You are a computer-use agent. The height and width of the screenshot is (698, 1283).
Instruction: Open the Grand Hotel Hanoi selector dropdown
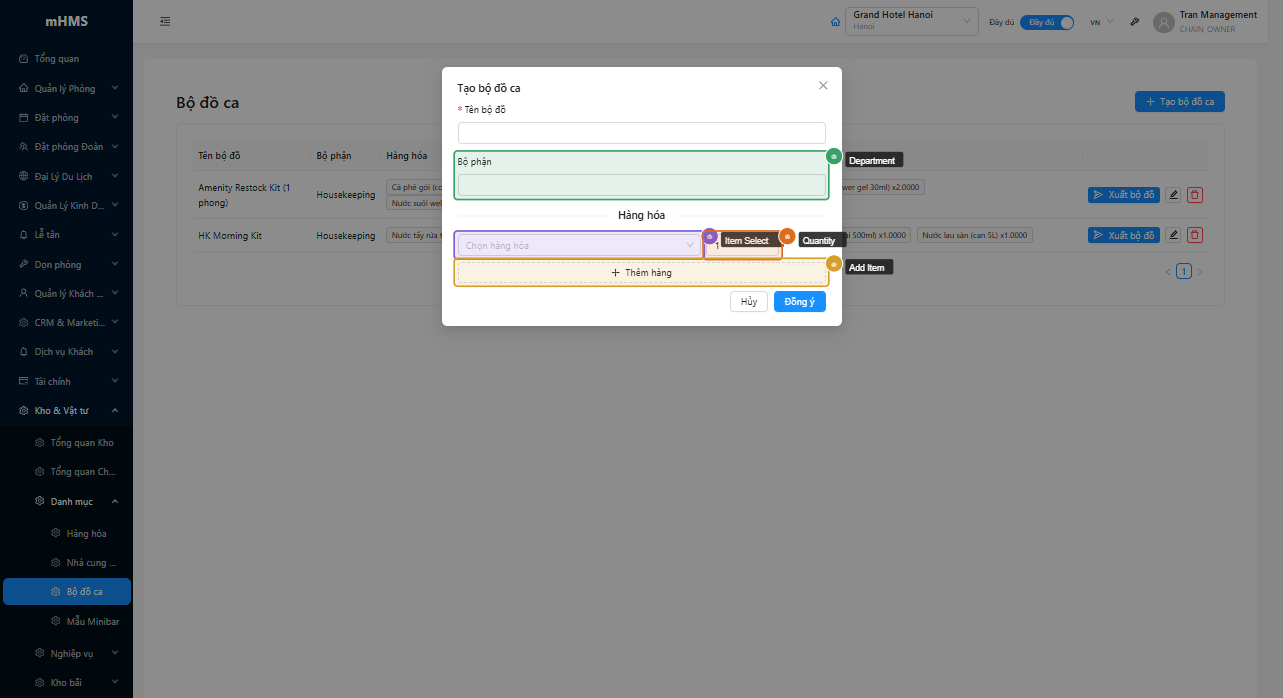(911, 22)
